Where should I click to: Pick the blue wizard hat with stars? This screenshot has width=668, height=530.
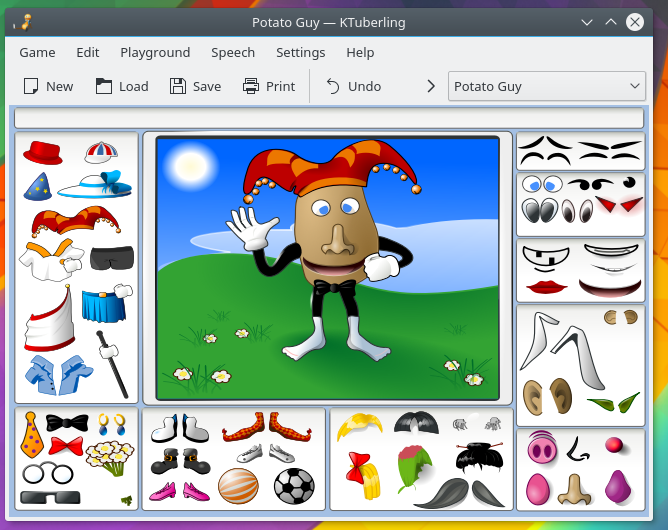pyautogui.click(x=38, y=184)
